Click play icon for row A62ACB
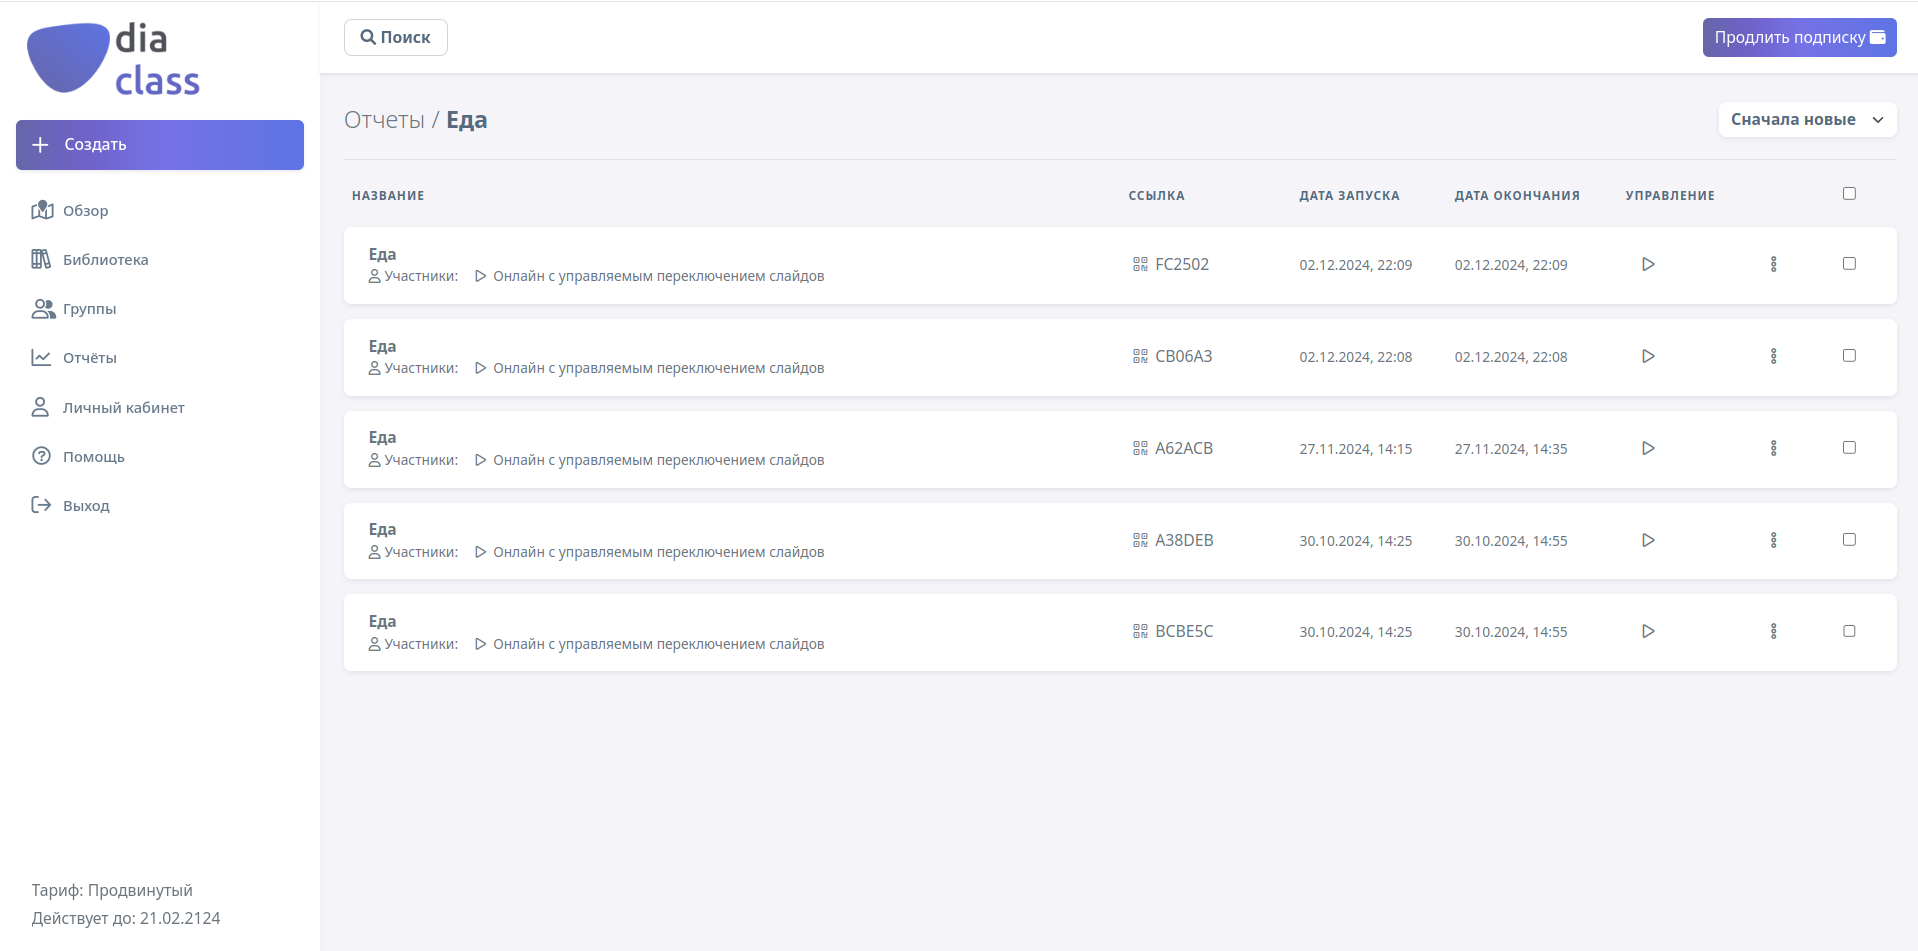The height and width of the screenshot is (951, 1918). pyautogui.click(x=1648, y=448)
